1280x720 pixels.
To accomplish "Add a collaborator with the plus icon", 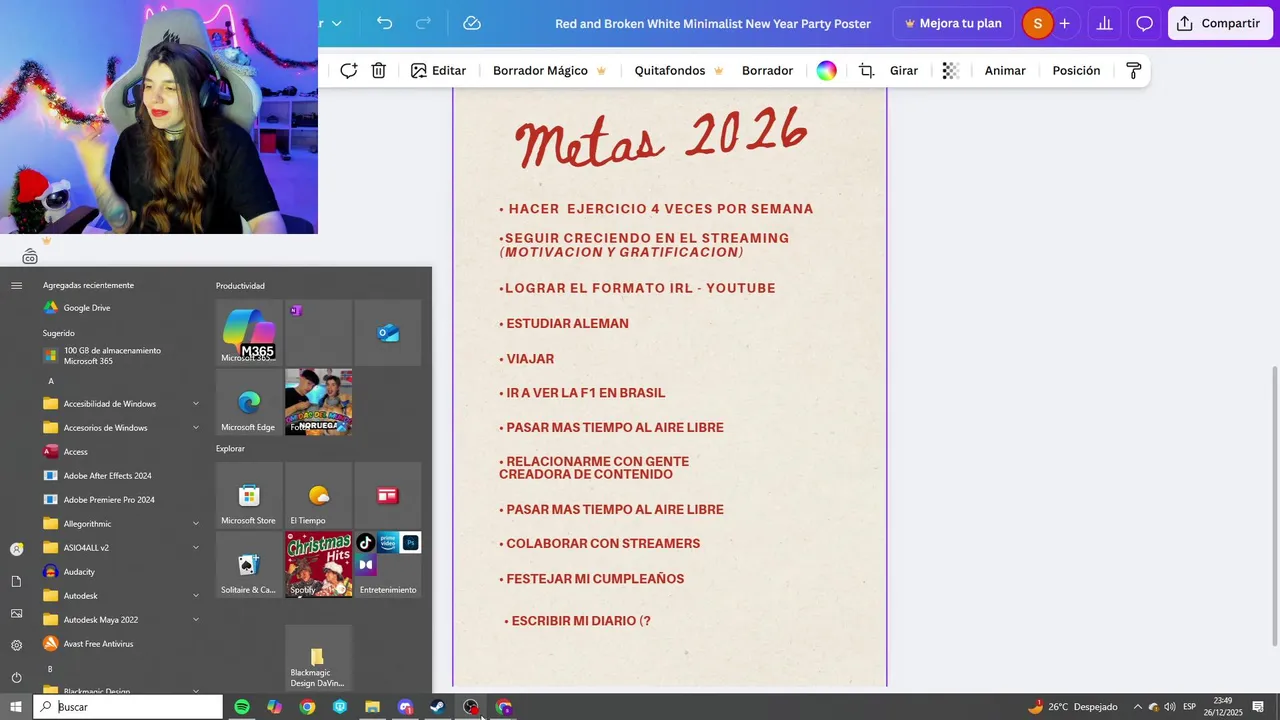I will coord(1065,23).
